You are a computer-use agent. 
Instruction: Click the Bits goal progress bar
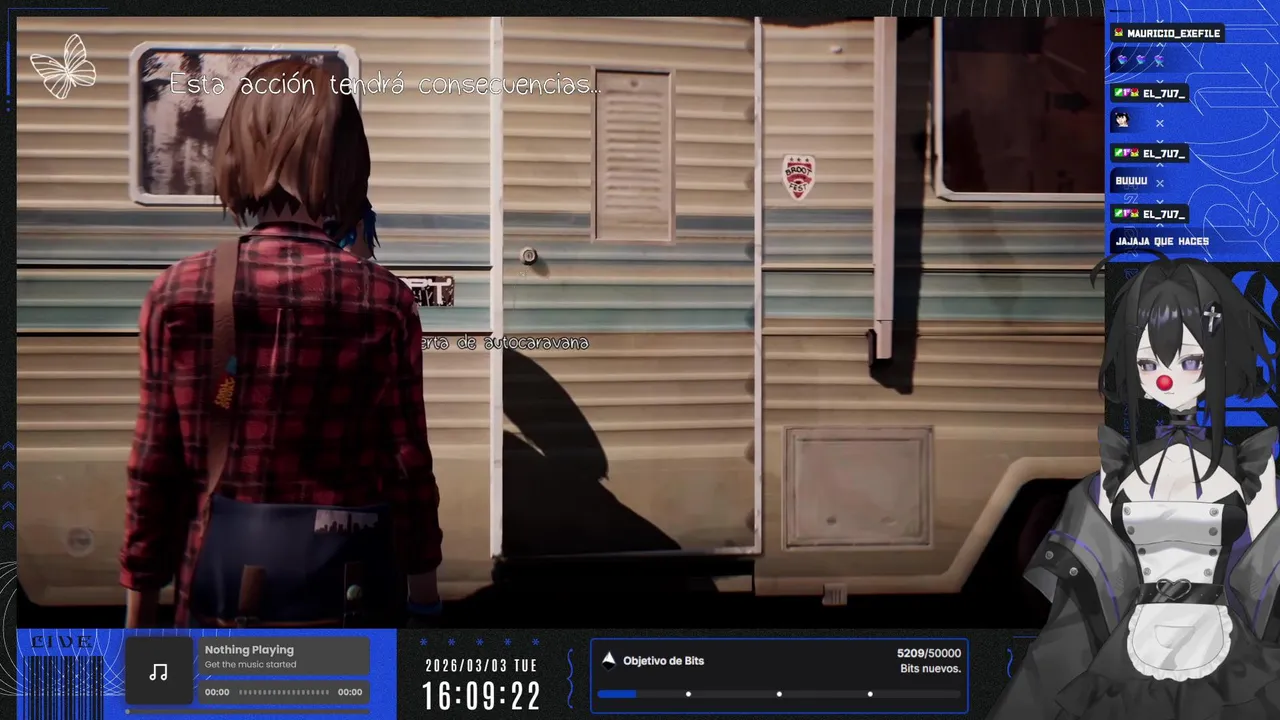click(778, 694)
